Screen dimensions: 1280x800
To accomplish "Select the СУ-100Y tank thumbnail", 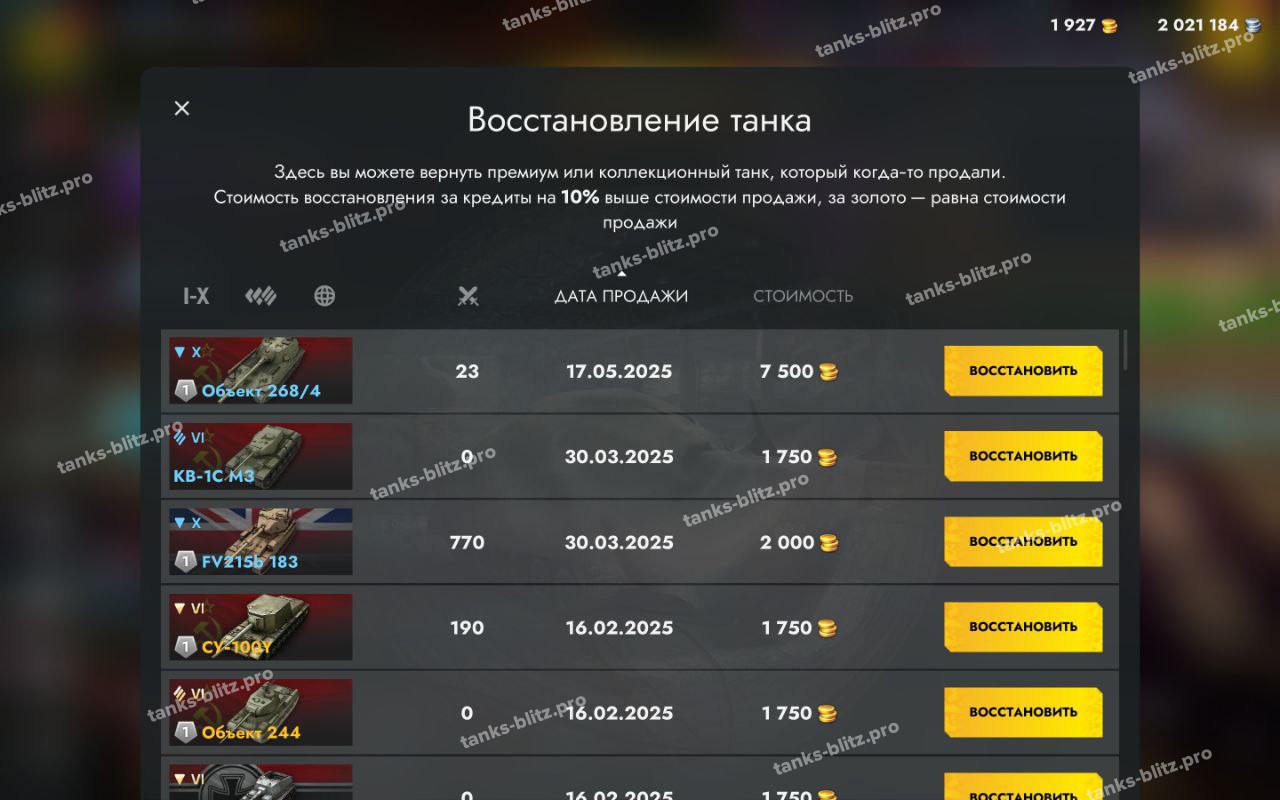I will click(261, 627).
